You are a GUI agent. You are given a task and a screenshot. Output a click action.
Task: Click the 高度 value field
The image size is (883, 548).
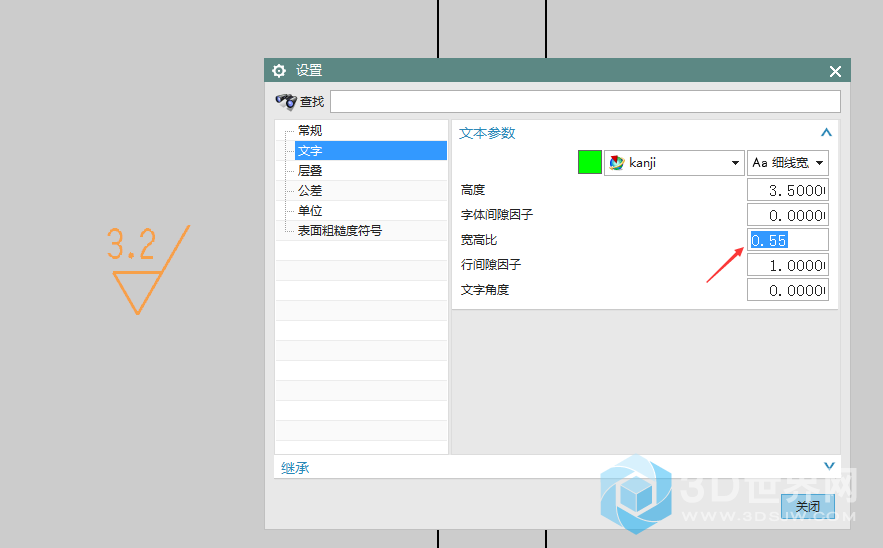[788, 190]
